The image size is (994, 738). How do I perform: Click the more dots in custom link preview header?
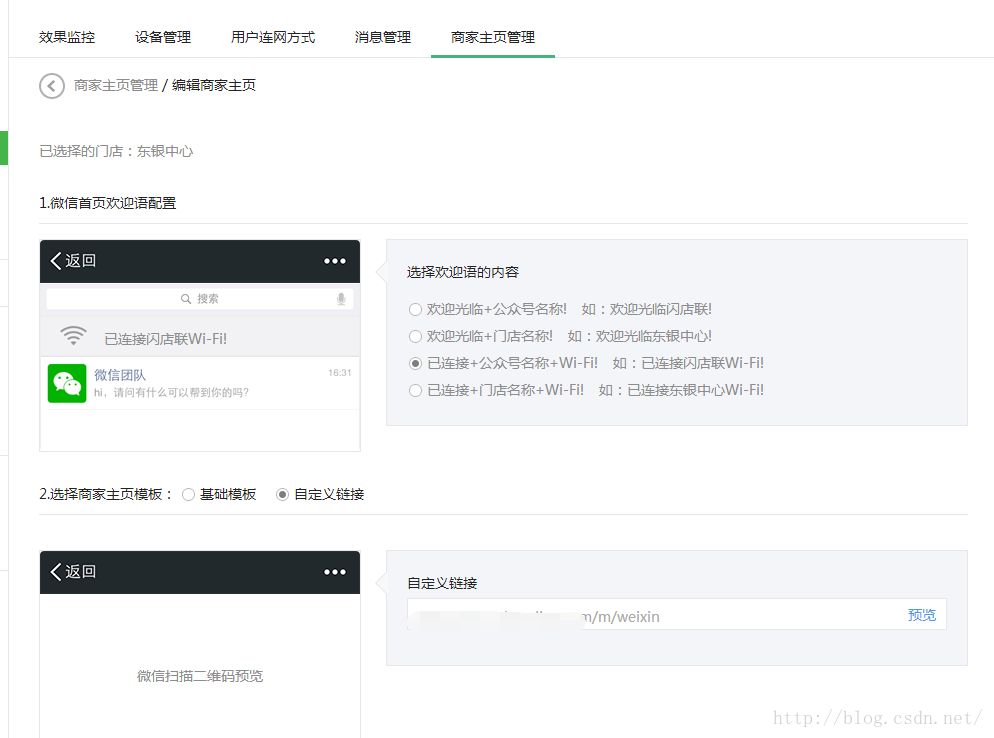pos(335,572)
